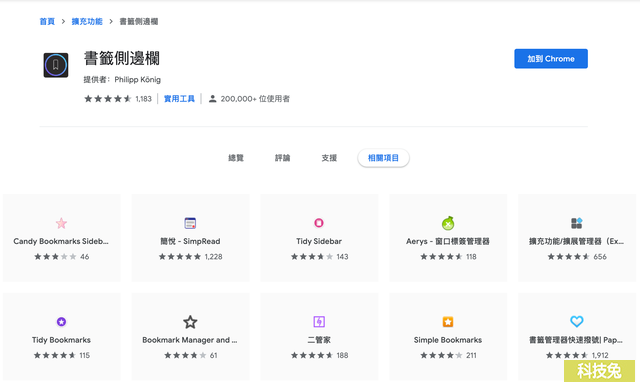Select the 相關項目 tab
This screenshot has height=387, width=640.
383,158
